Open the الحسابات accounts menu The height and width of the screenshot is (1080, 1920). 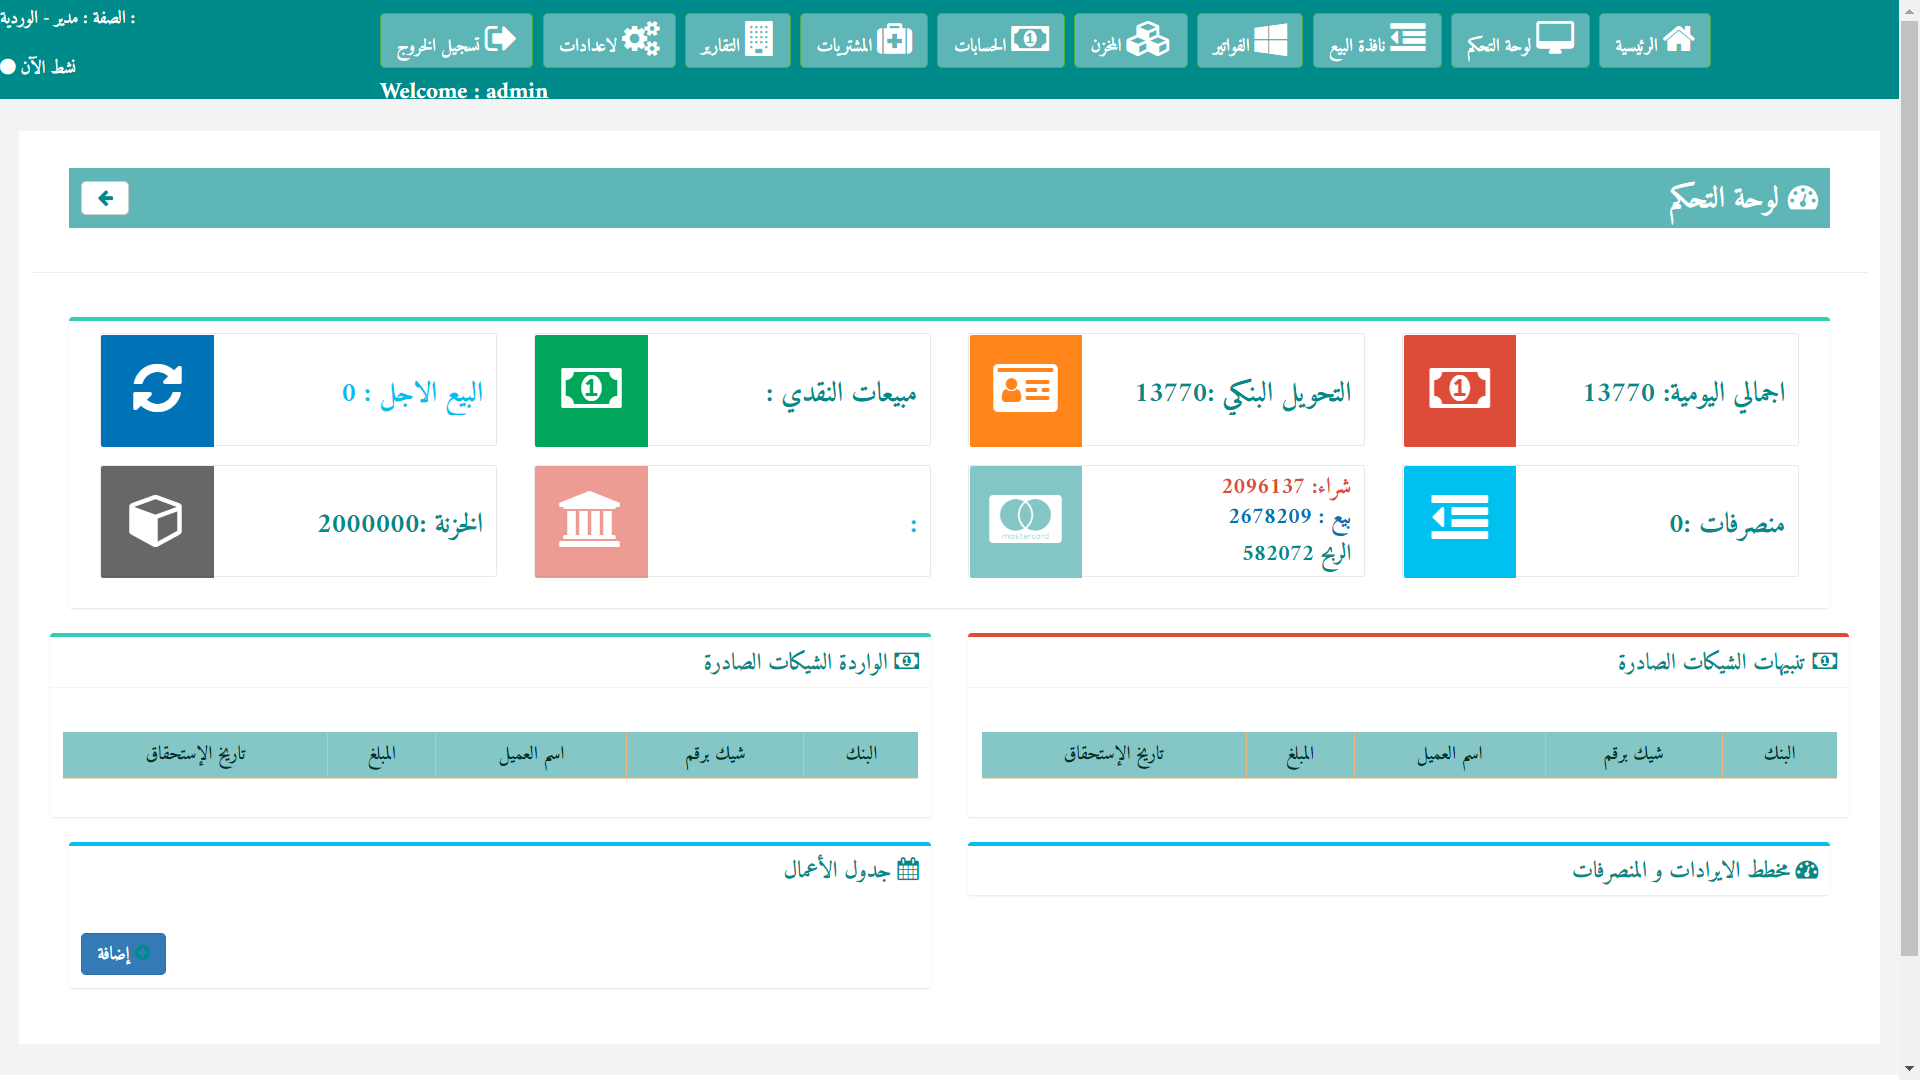[1000, 41]
